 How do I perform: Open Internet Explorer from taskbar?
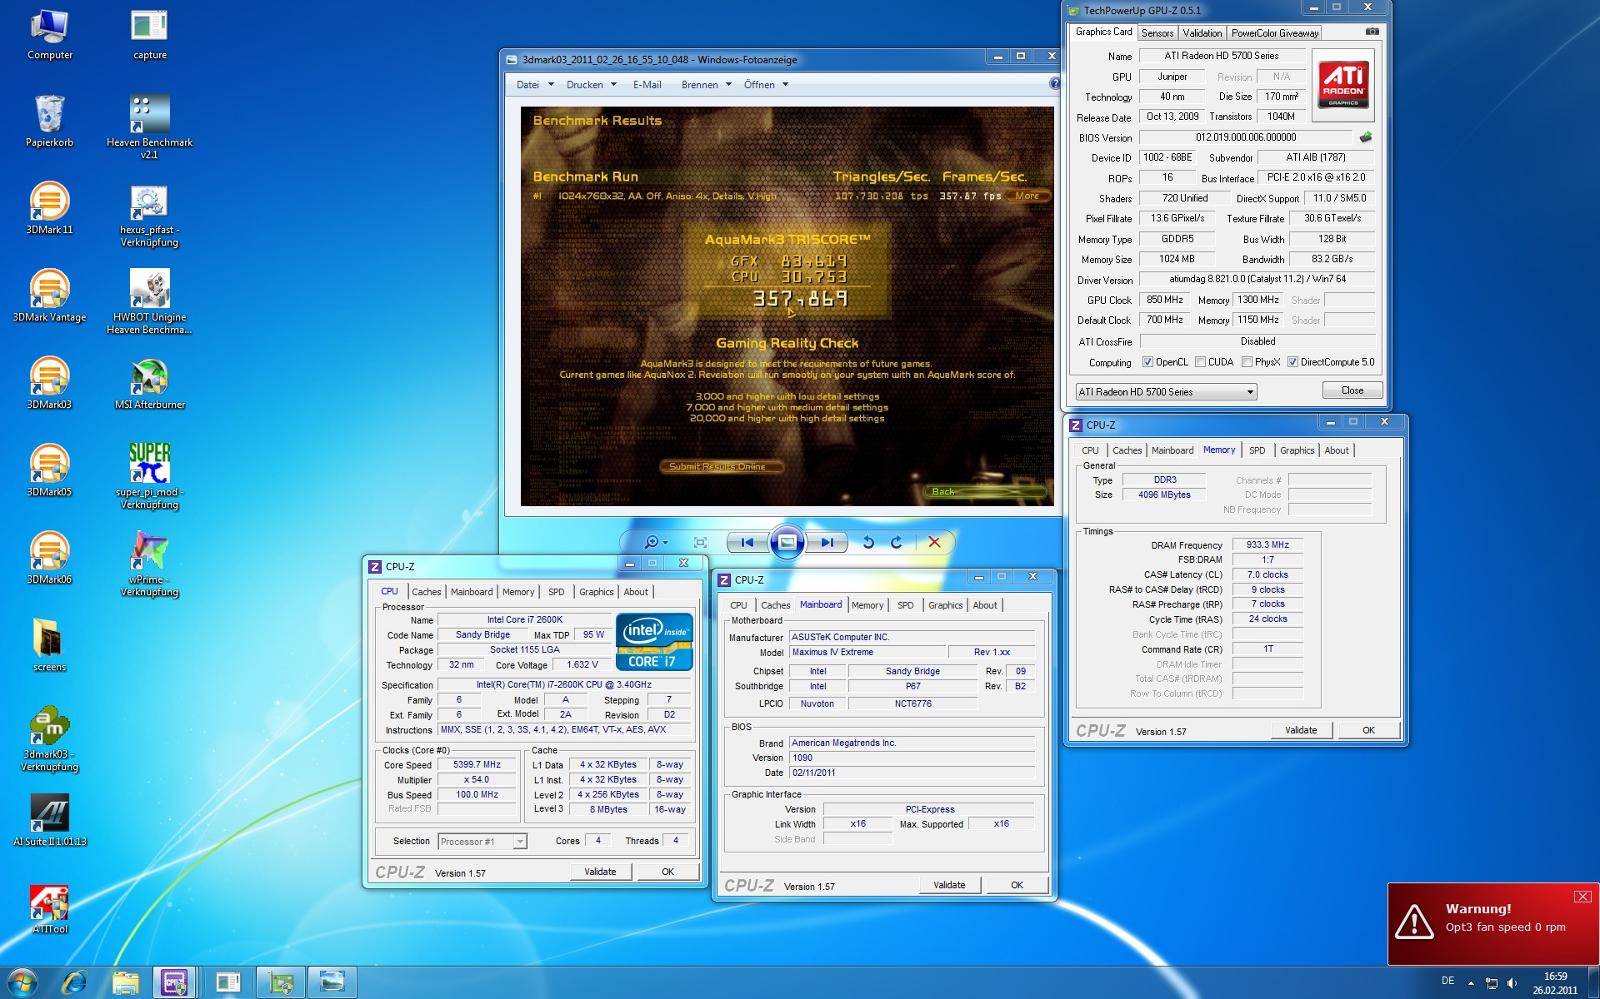75,983
